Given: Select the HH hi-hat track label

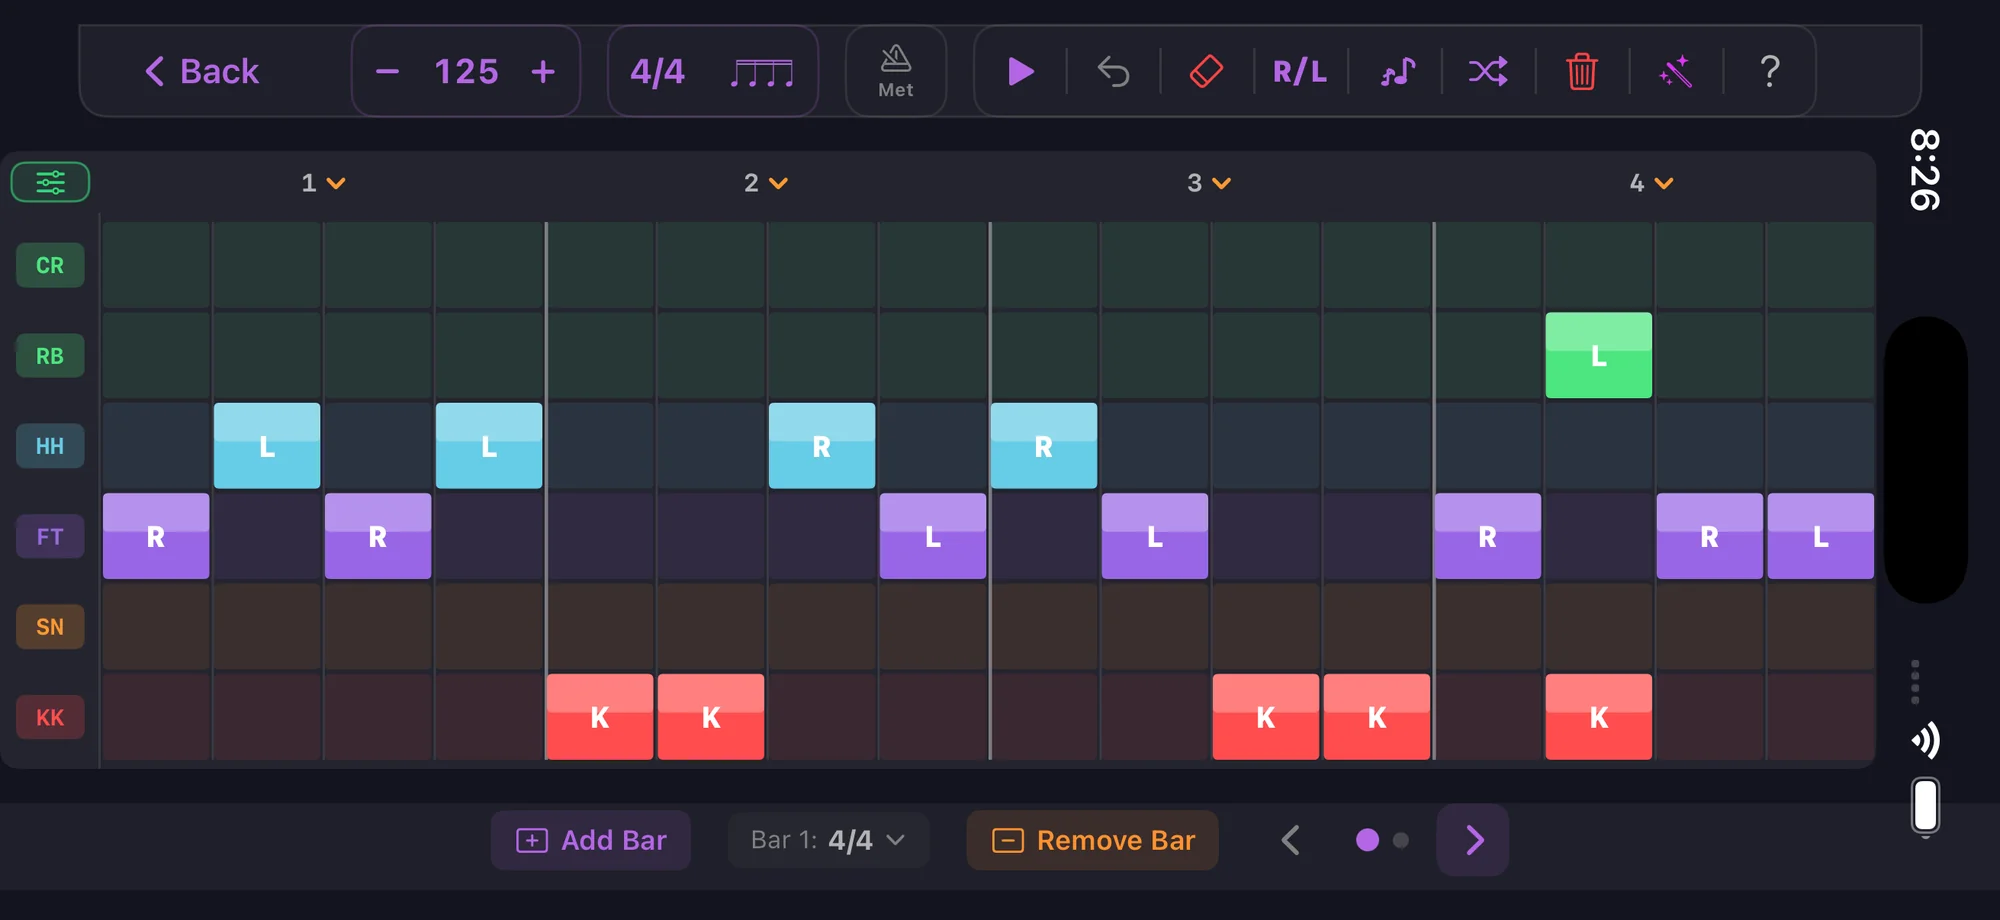Looking at the screenshot, I should [50, 446].
